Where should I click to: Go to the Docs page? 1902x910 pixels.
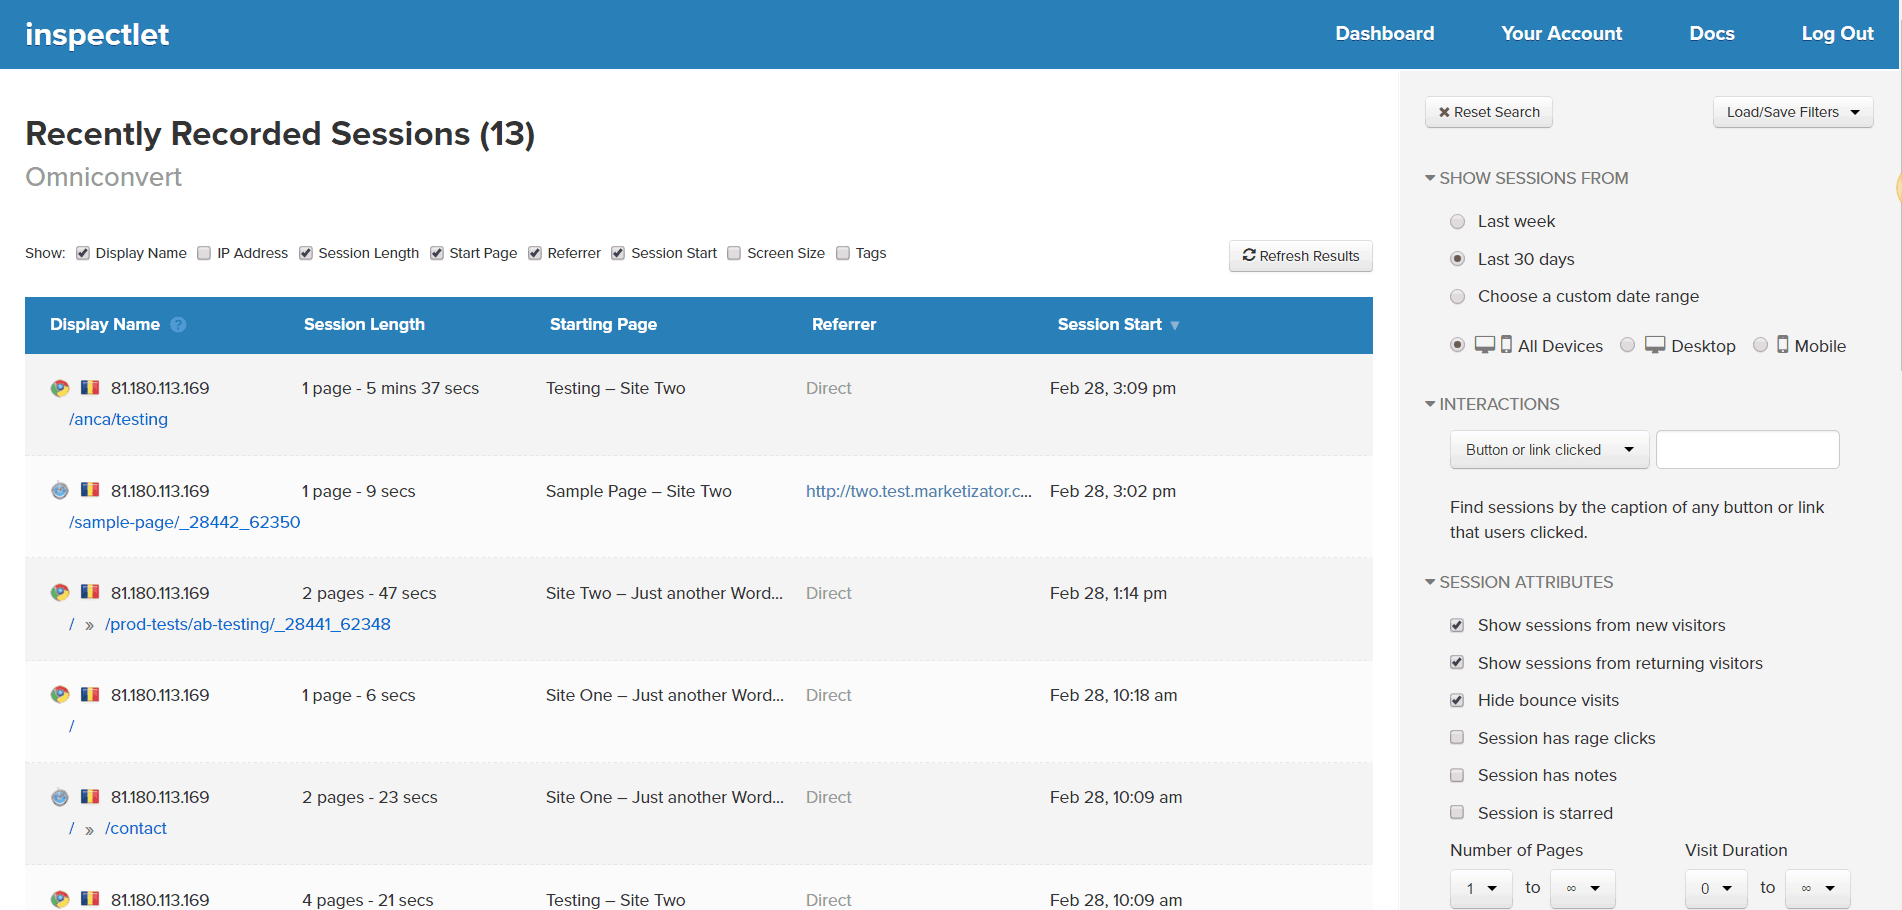tap(1711, 33)
